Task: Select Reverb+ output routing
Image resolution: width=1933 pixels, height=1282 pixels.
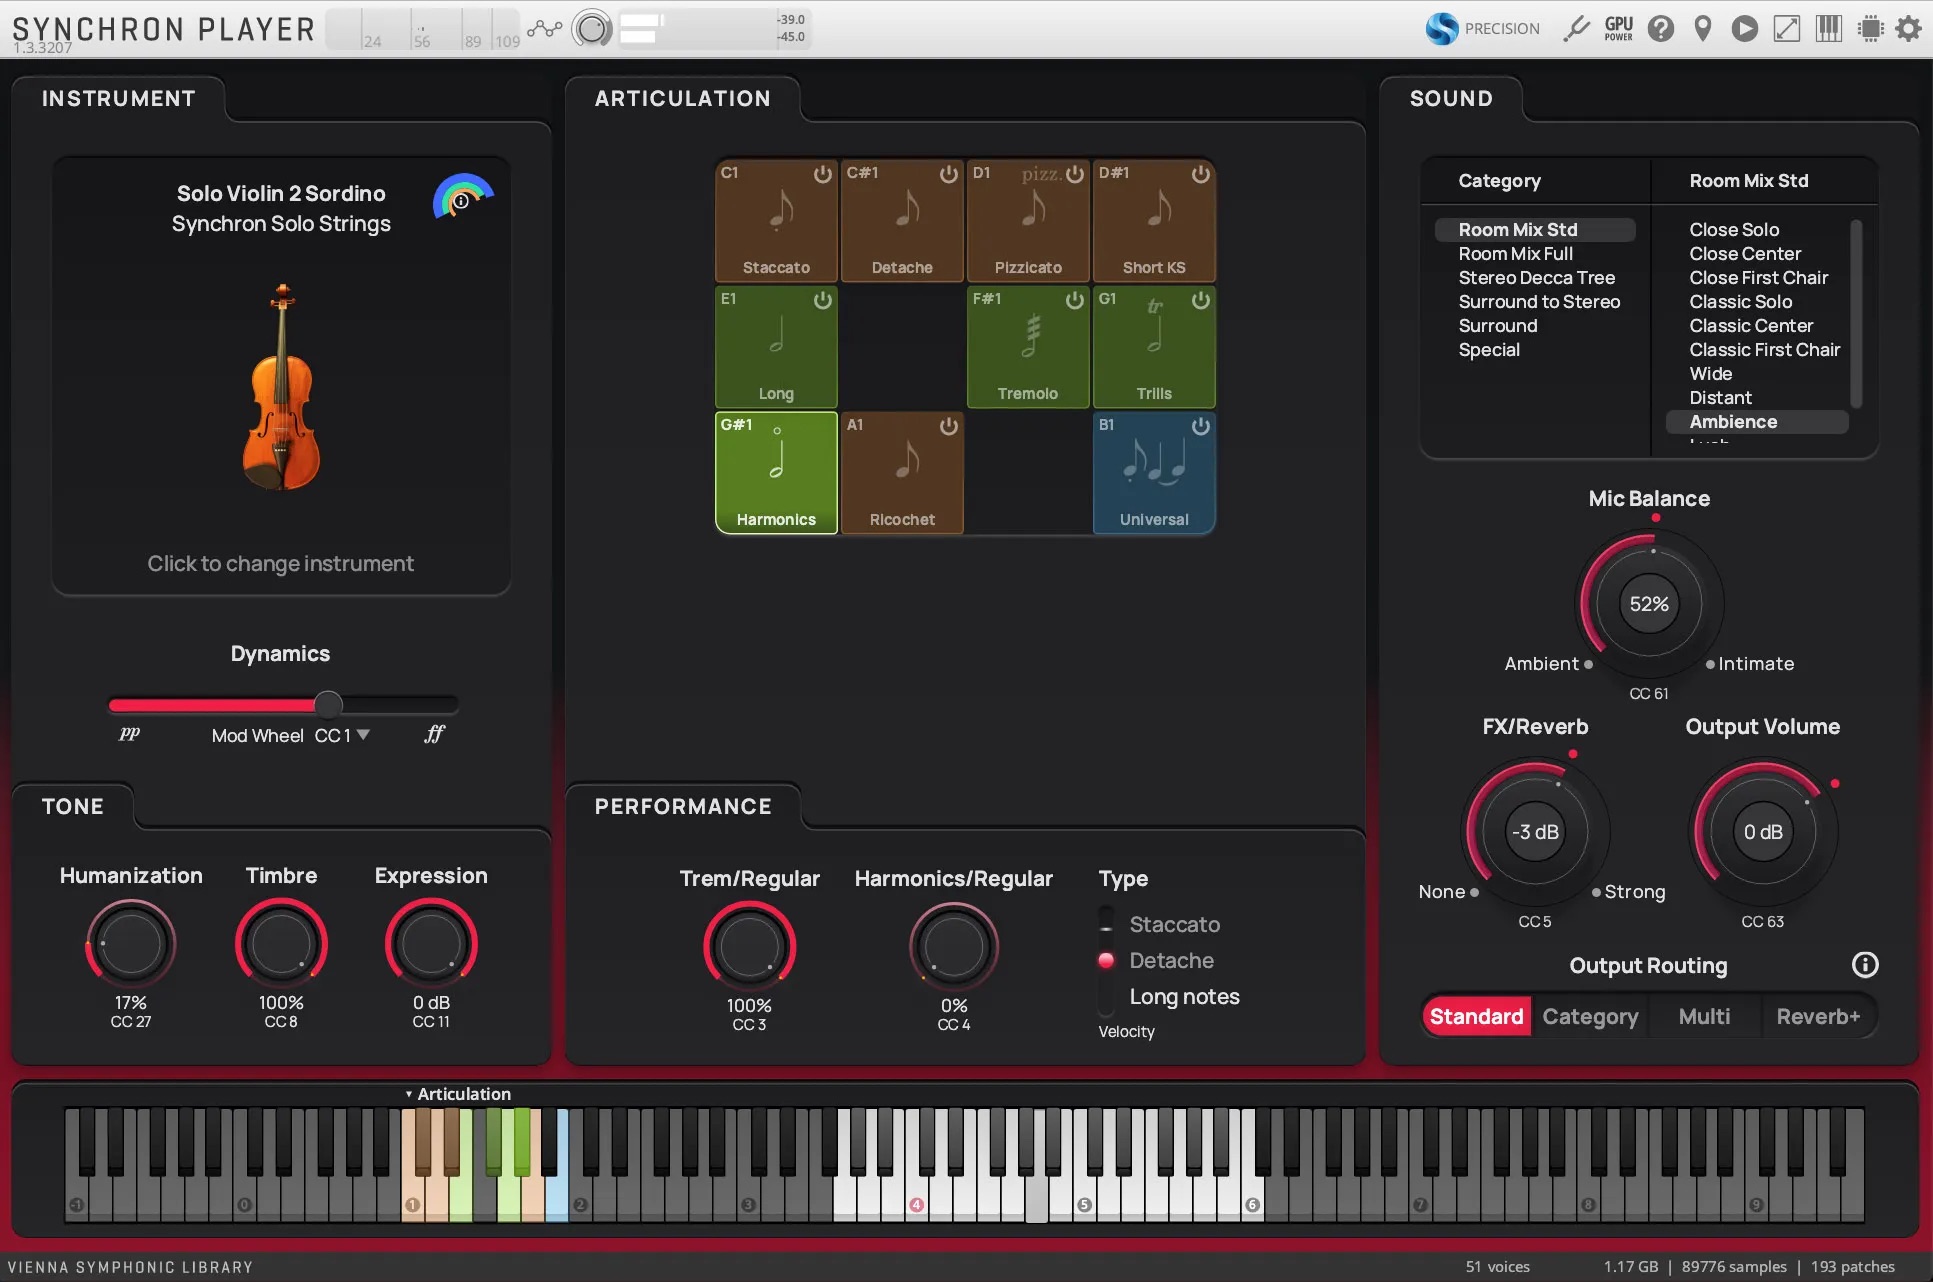Action: coord(1818,1016)
